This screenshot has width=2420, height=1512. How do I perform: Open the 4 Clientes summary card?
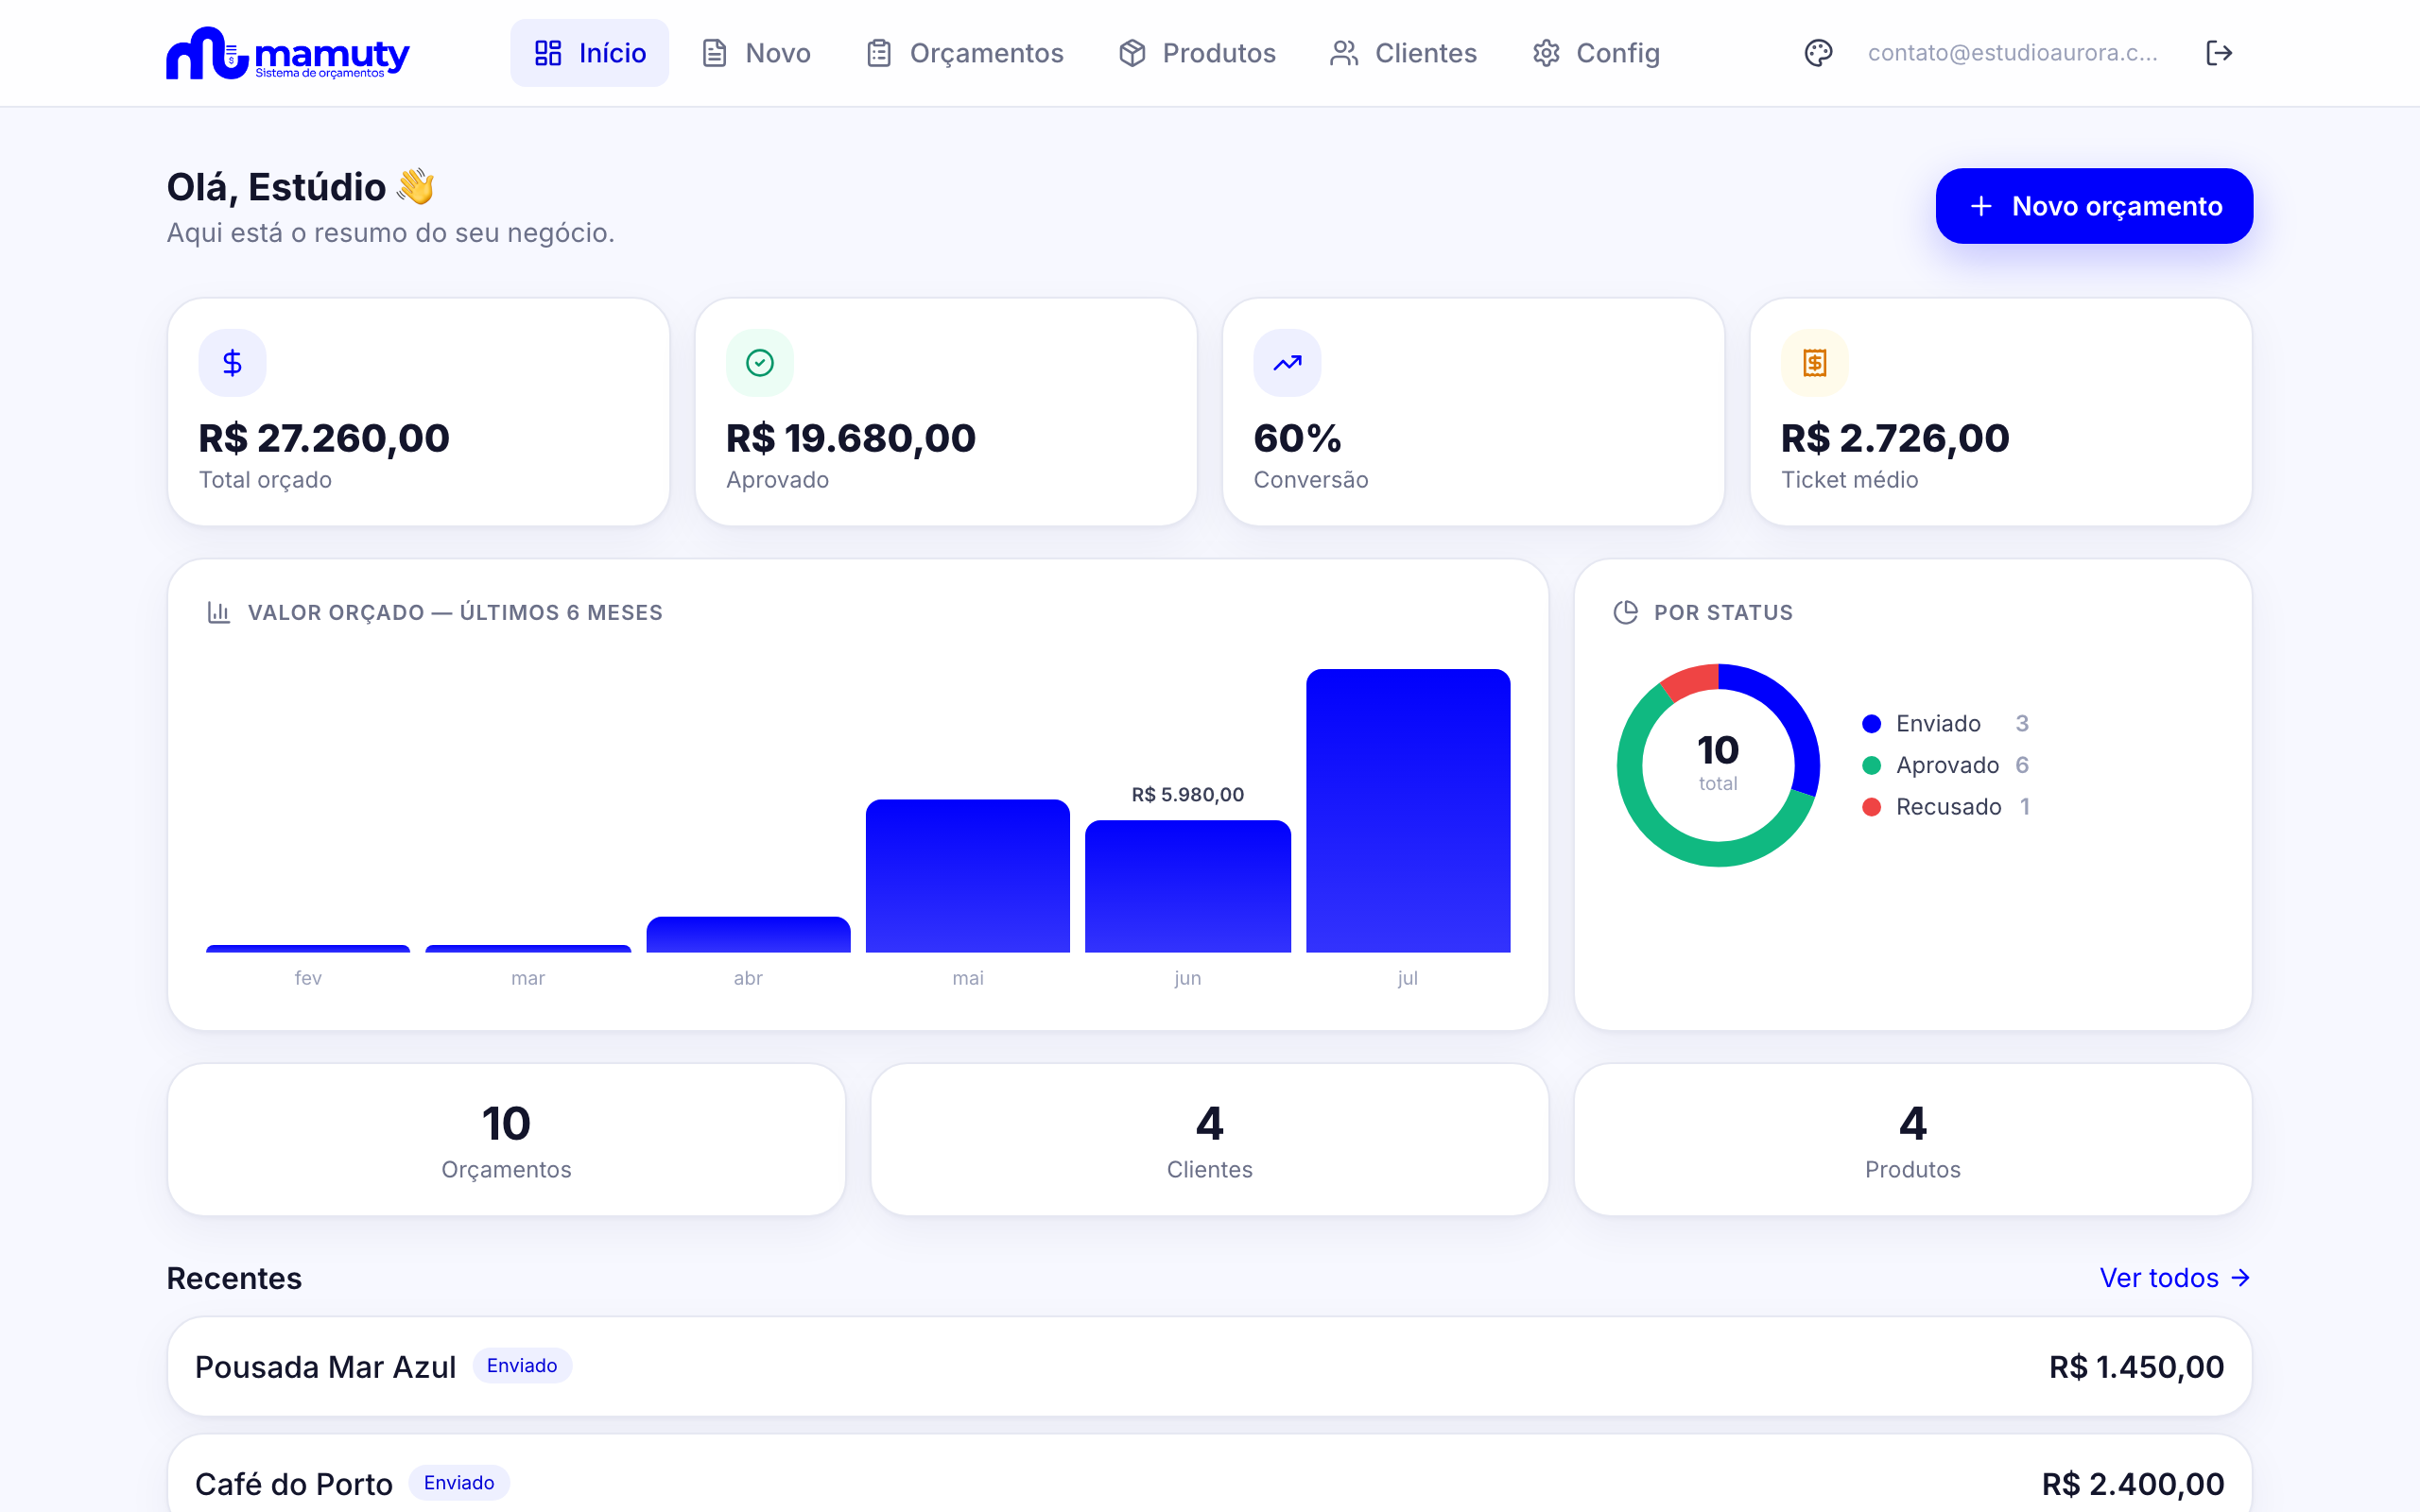tap(1210, 1140)
